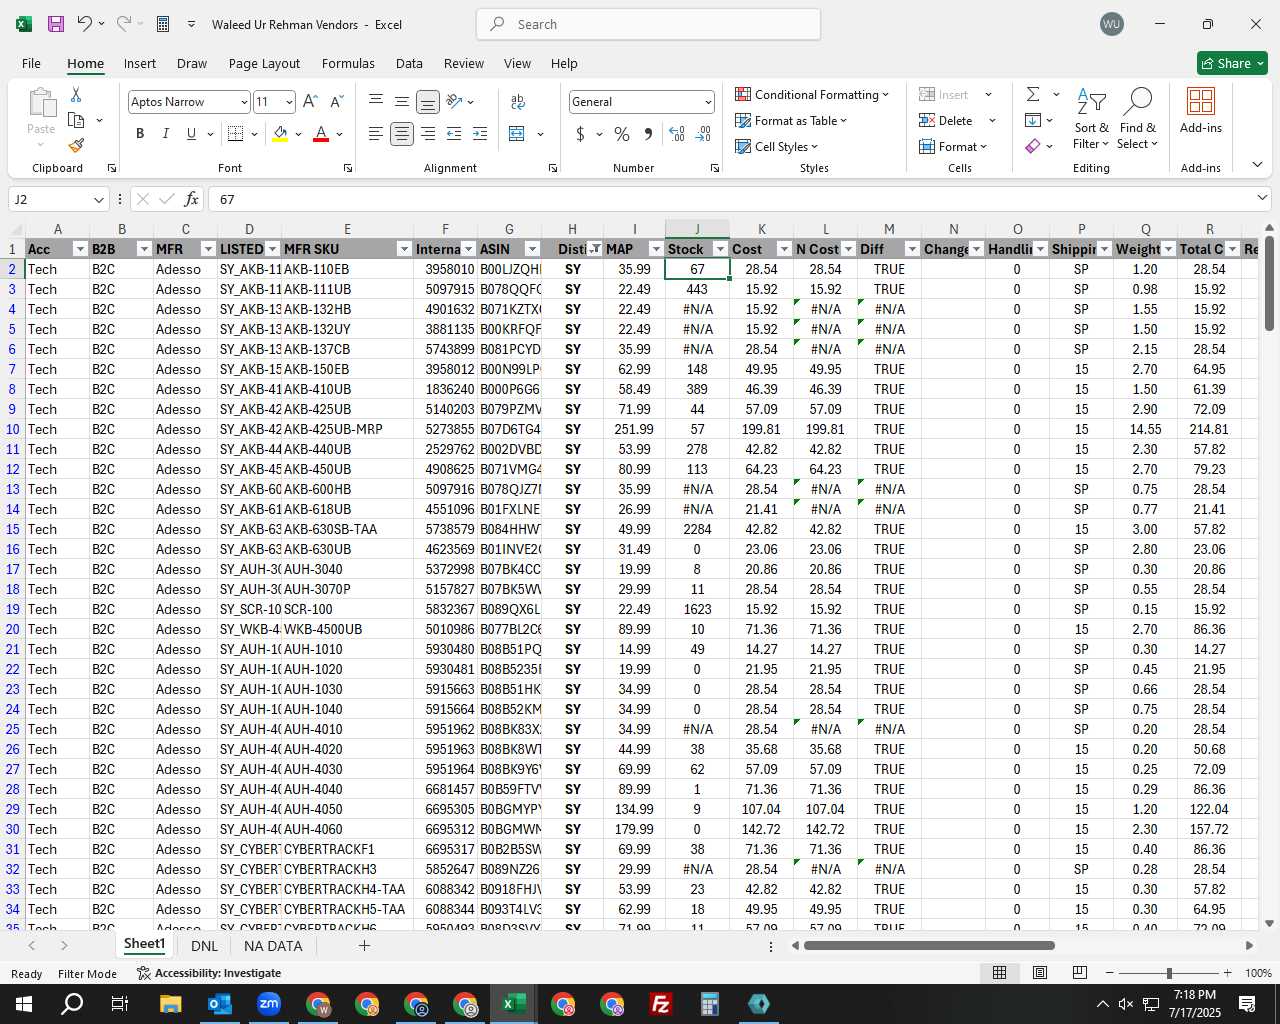
Task: Open FileZilla from the taskbar
Action: point(661,1004)
